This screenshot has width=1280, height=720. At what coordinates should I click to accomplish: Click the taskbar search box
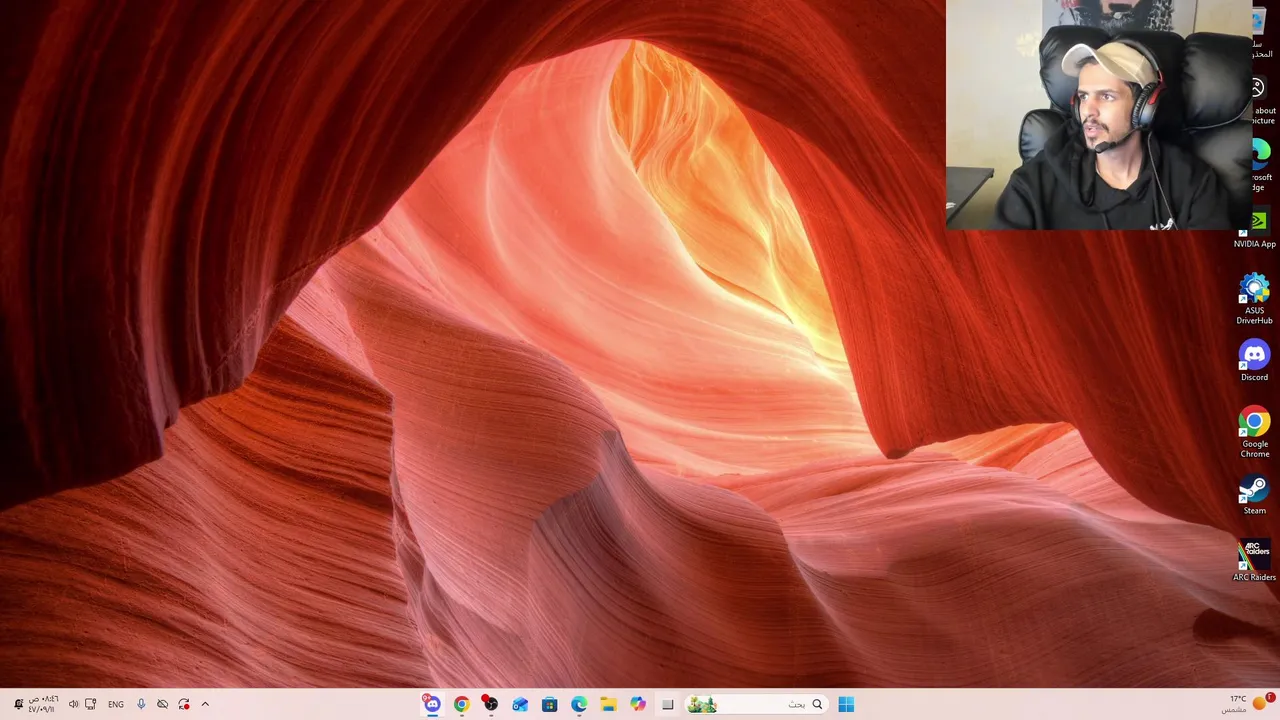pos(756,704)
